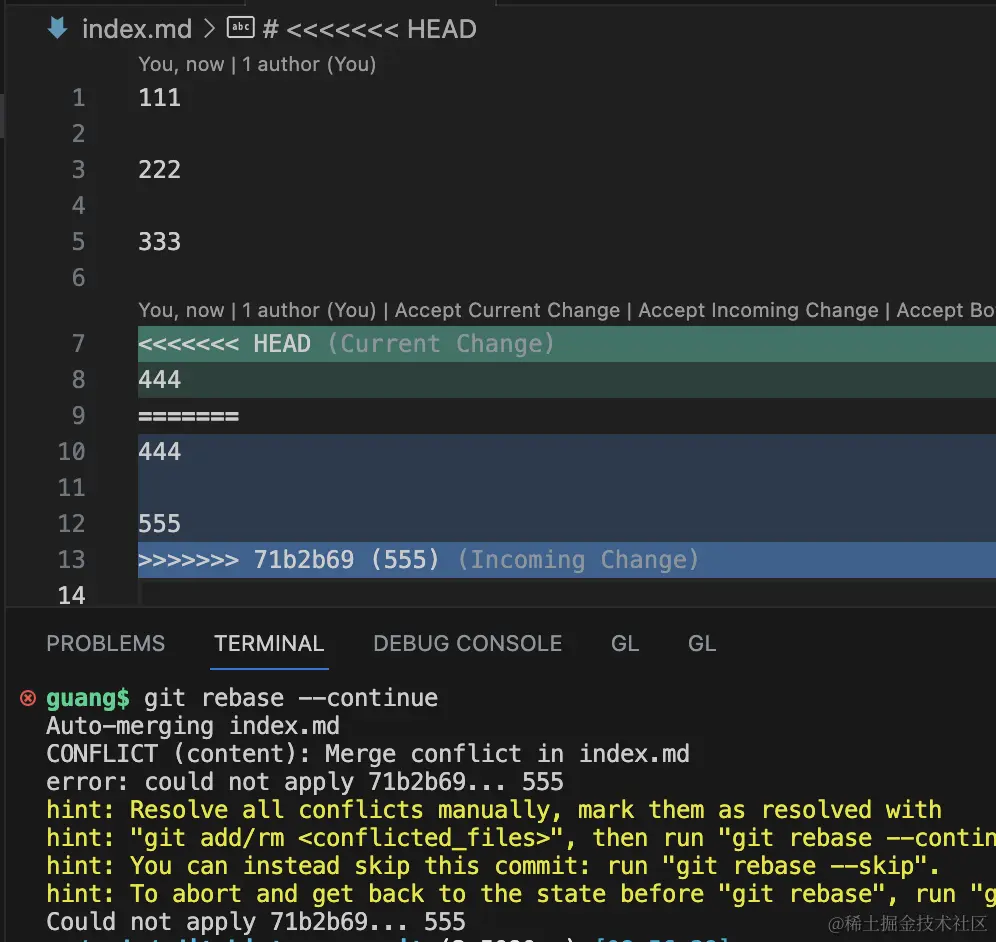The height and width of the screenshot is (942, 996).
Task: Click line number 14 in the gutter
Action: (72, 595)
